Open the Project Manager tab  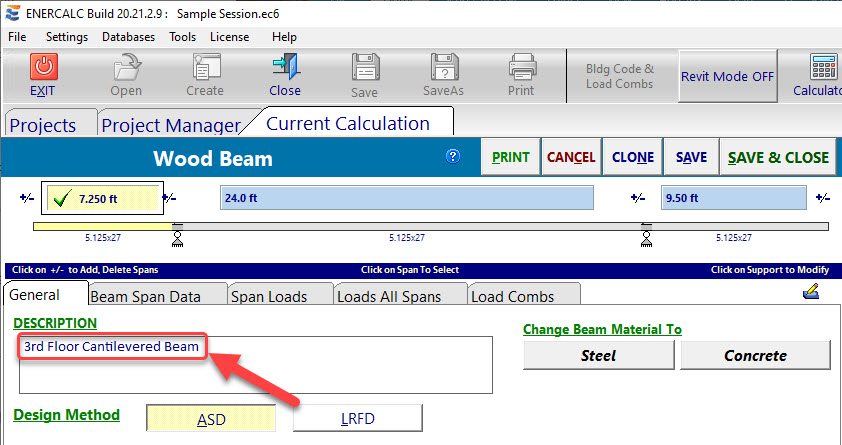171,125
